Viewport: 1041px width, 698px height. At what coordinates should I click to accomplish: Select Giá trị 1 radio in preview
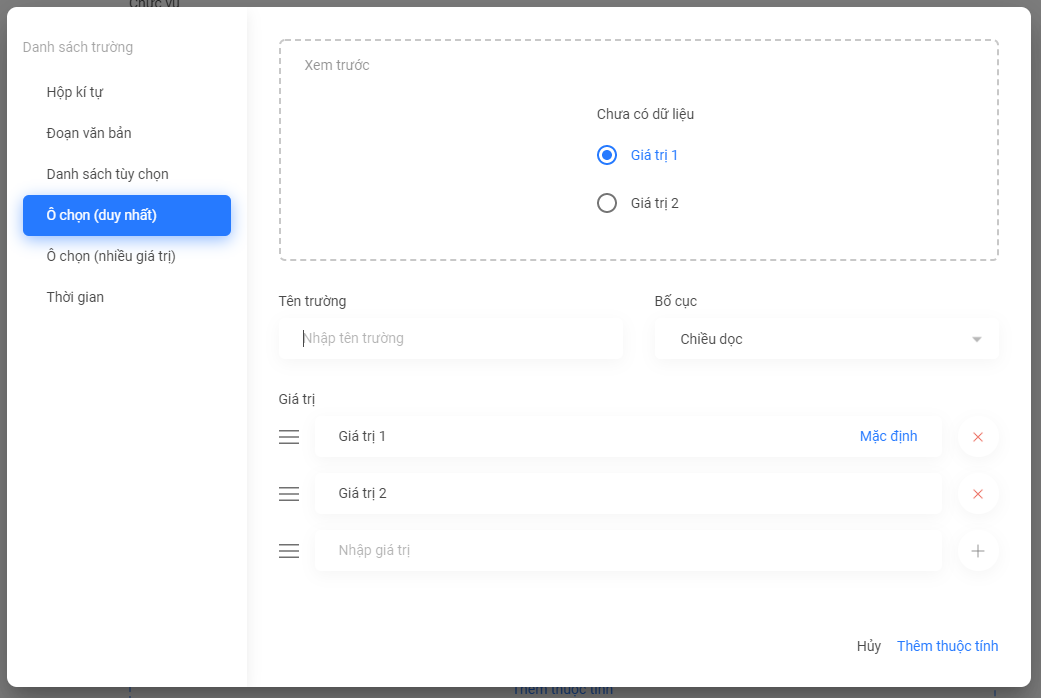(x=607, y=155)
